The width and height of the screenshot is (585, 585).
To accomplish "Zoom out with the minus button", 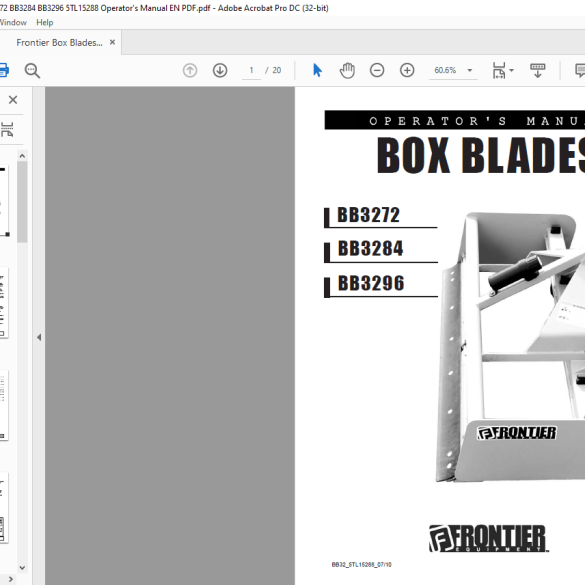I will [x=377, y=70].
